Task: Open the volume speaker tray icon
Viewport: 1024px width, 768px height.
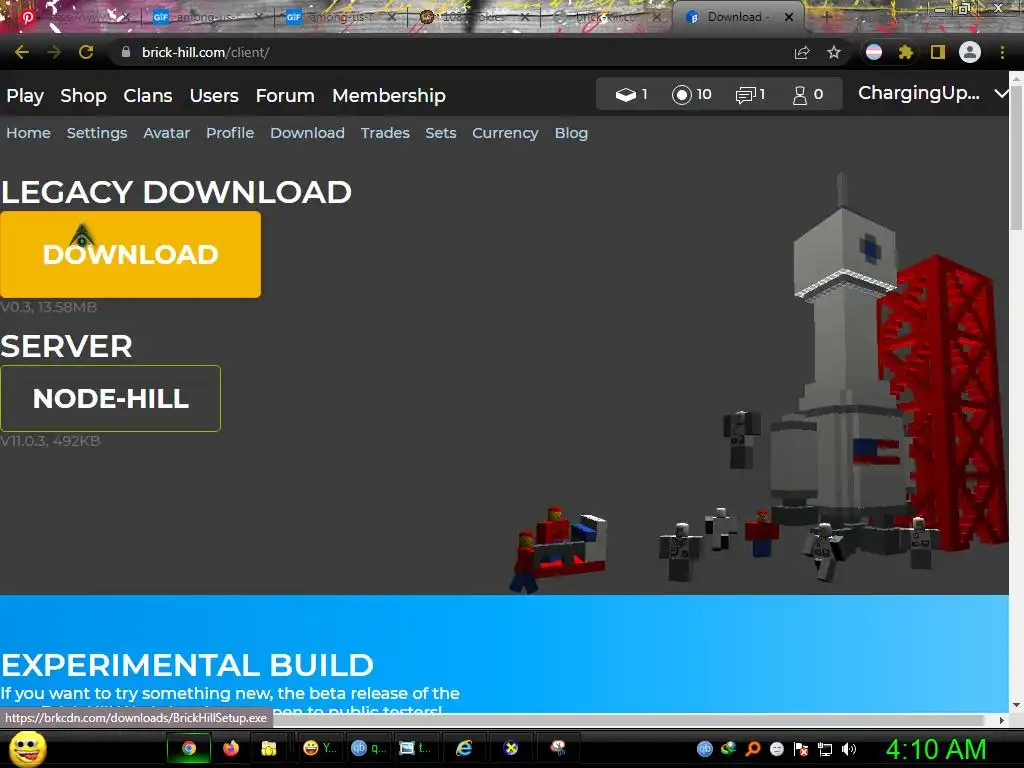Action: [x=849, y=749]
